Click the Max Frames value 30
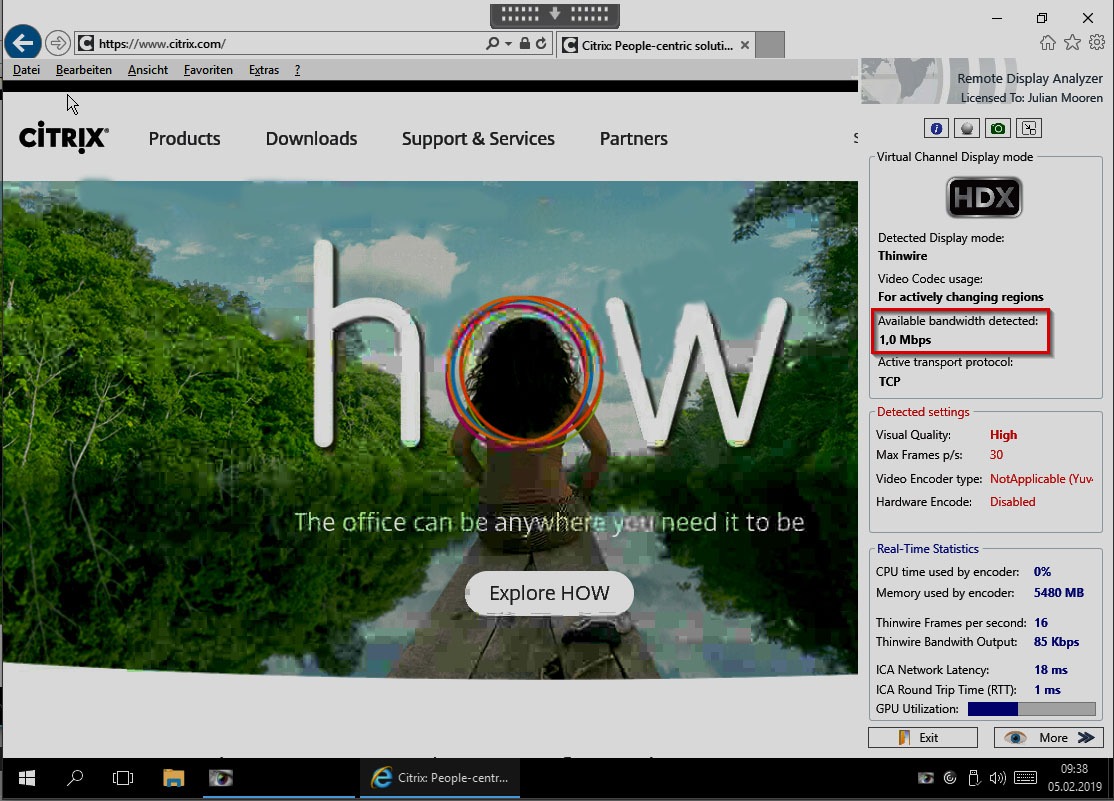The image size is (1114, 801). [996, 455]
